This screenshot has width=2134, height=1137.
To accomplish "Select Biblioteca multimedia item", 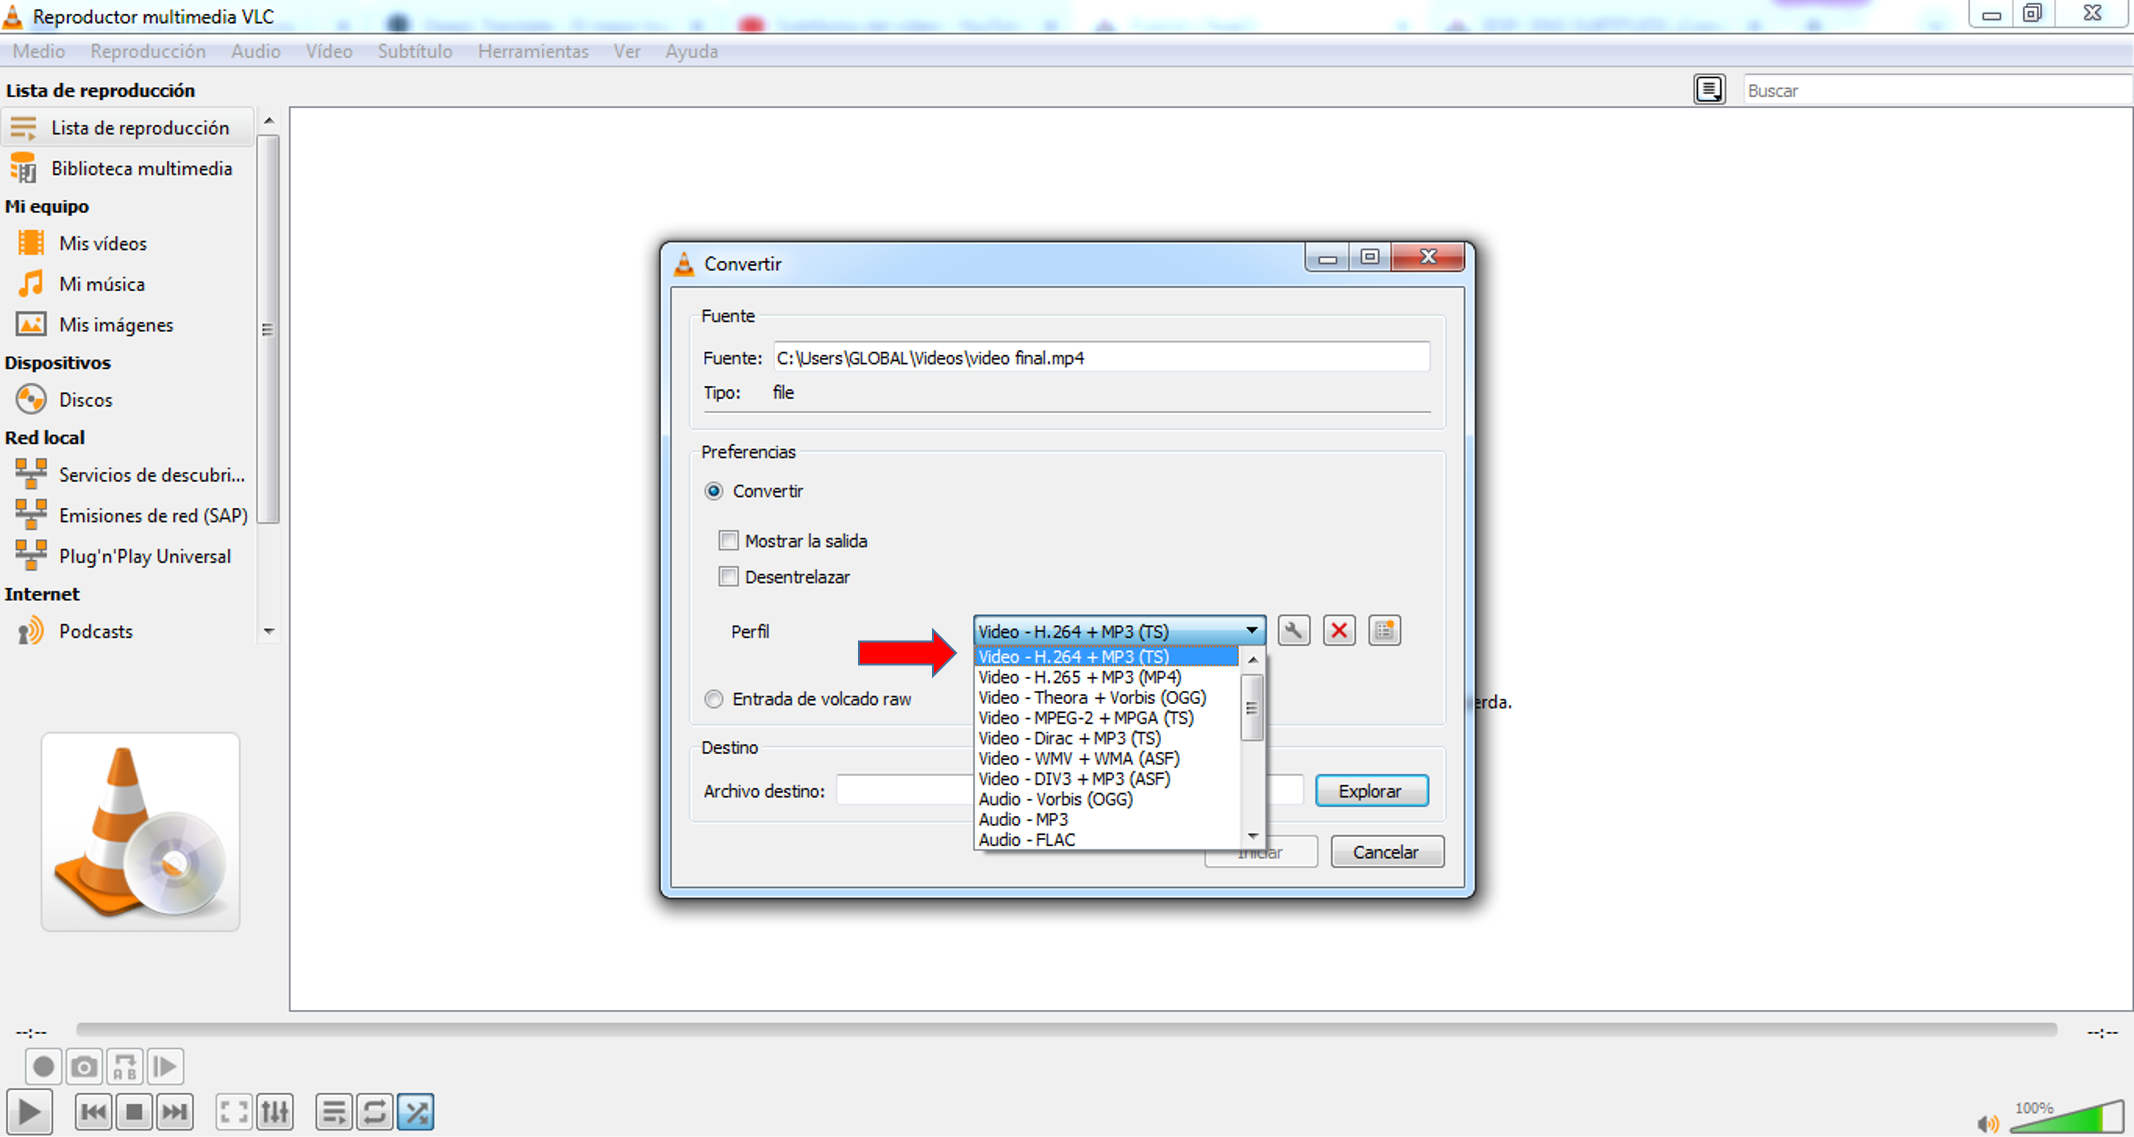I will (x=141, y=168).
